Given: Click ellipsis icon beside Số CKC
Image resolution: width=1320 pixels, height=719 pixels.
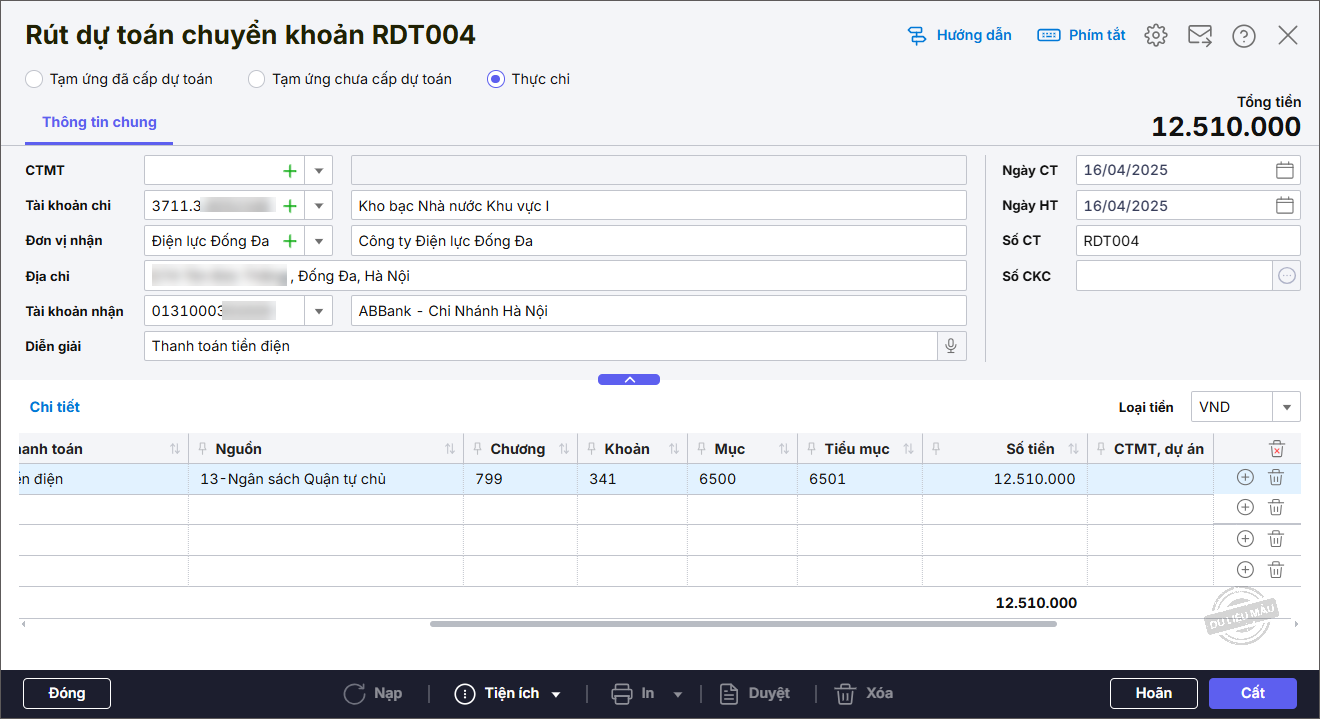Looking at the screenshot, I should pos(1287,276).
